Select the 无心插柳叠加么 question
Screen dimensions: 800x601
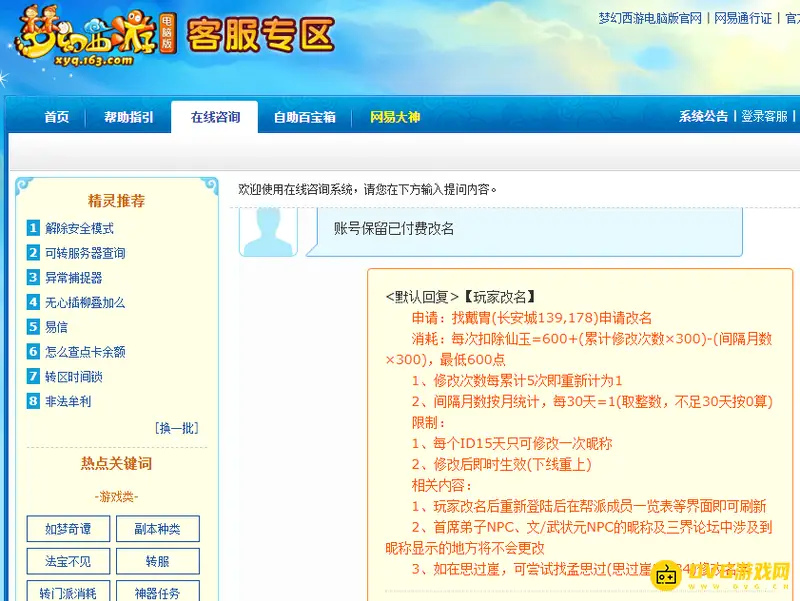[x=85, y=302]
